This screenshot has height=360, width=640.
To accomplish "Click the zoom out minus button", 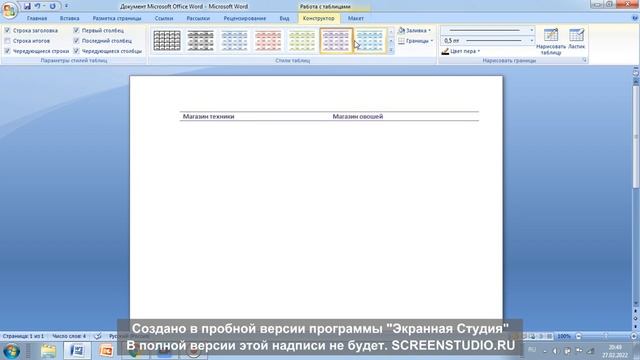I will point(578,336).
